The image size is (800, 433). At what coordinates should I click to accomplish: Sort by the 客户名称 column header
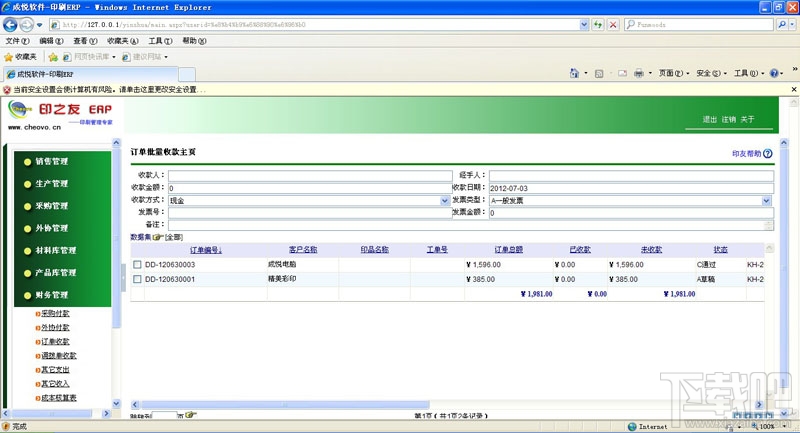point(303,250)
